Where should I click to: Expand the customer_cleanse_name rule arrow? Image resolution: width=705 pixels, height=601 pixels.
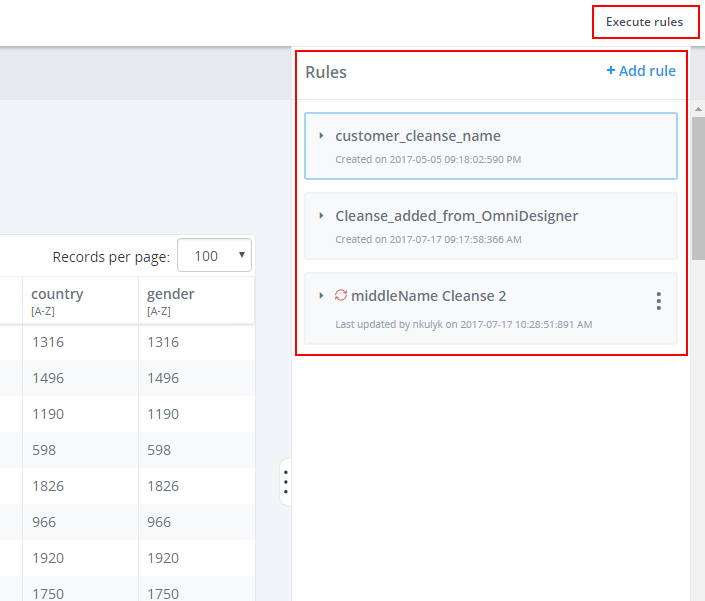click(x=321, y=135)
